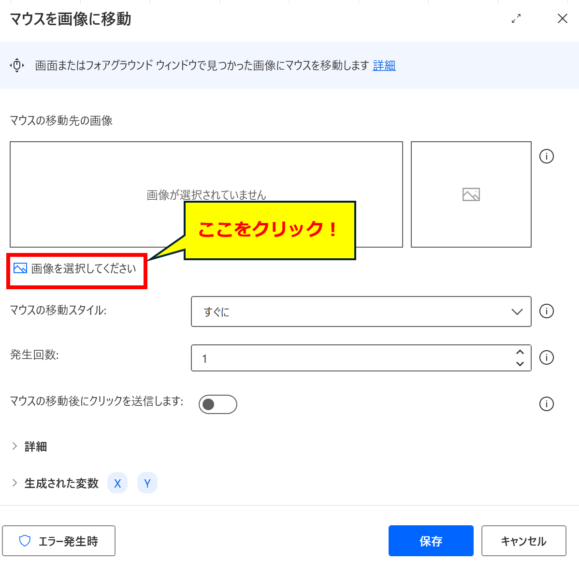Select the X variable badge
Screen dimensions: 579x563
point(117,483)
